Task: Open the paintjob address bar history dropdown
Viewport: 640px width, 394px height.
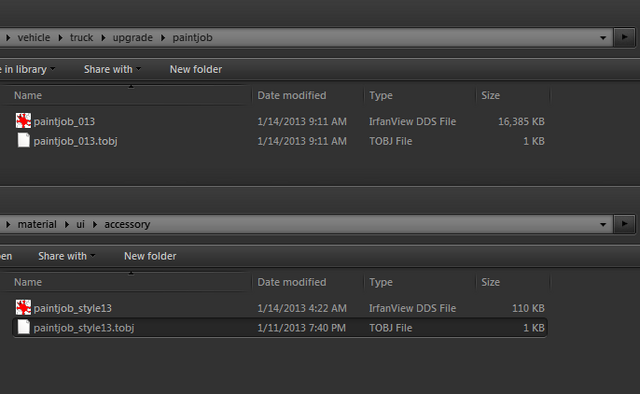Action: click(603, 38)
